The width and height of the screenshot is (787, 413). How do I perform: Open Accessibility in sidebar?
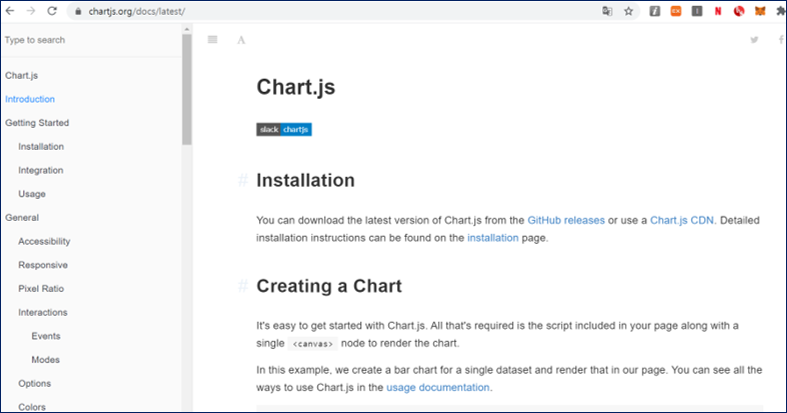tap(44, 241)
